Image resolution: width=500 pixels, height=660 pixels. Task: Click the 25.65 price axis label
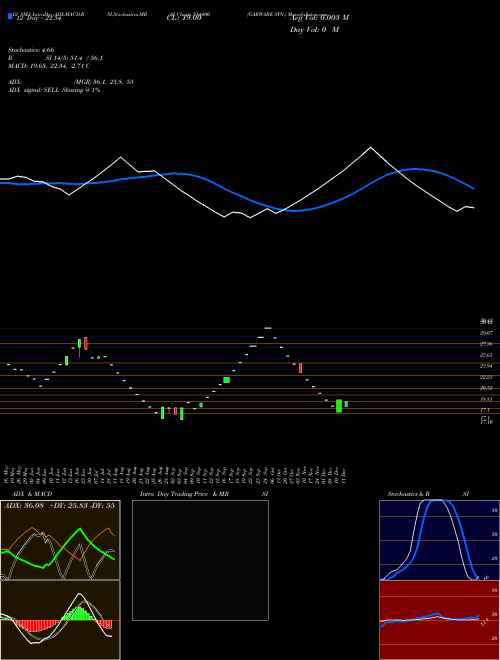(x=487, y=355)
